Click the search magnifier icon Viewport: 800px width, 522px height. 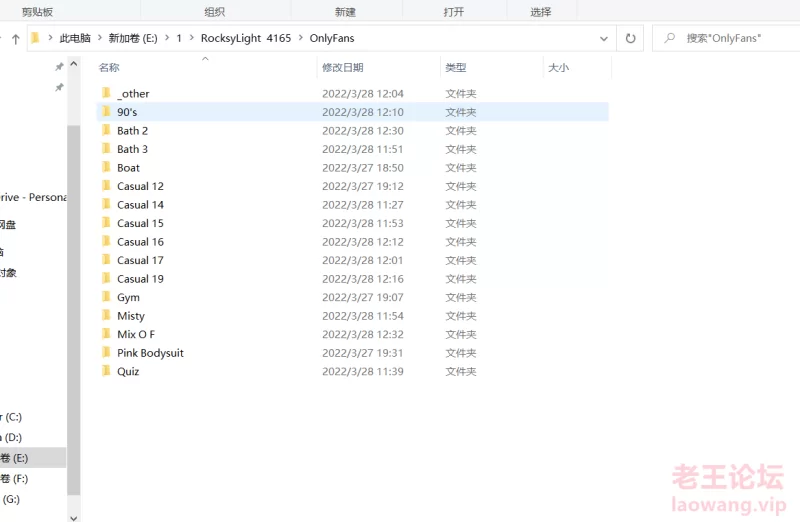click(669, 38)
